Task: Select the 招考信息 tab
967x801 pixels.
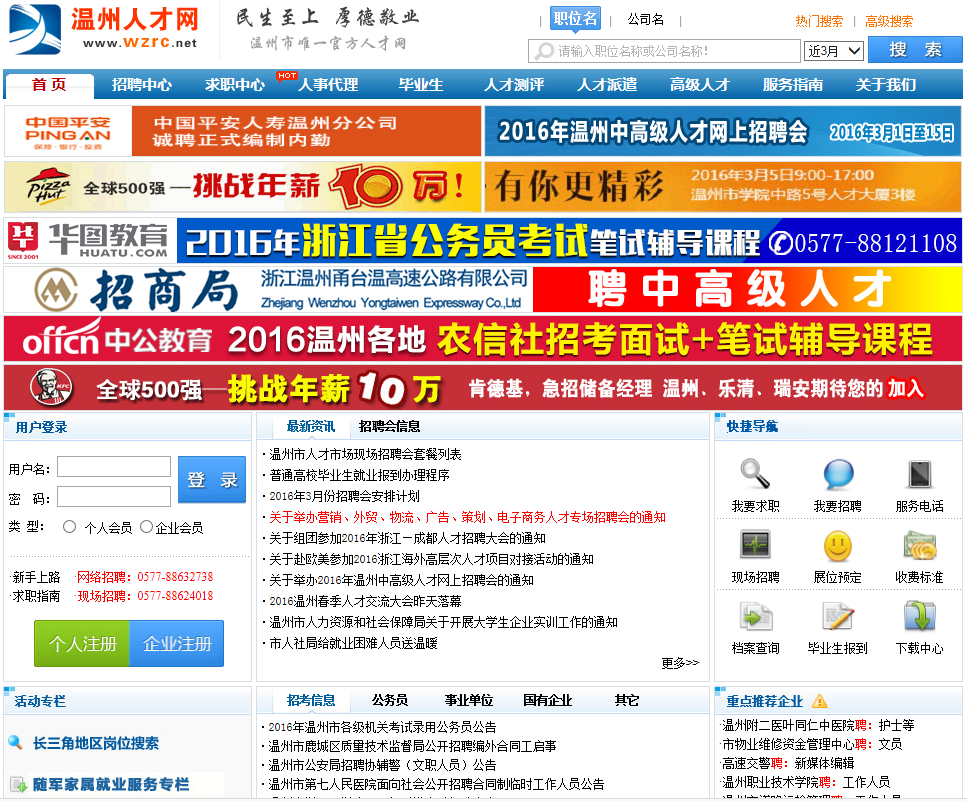Action: 311,700
